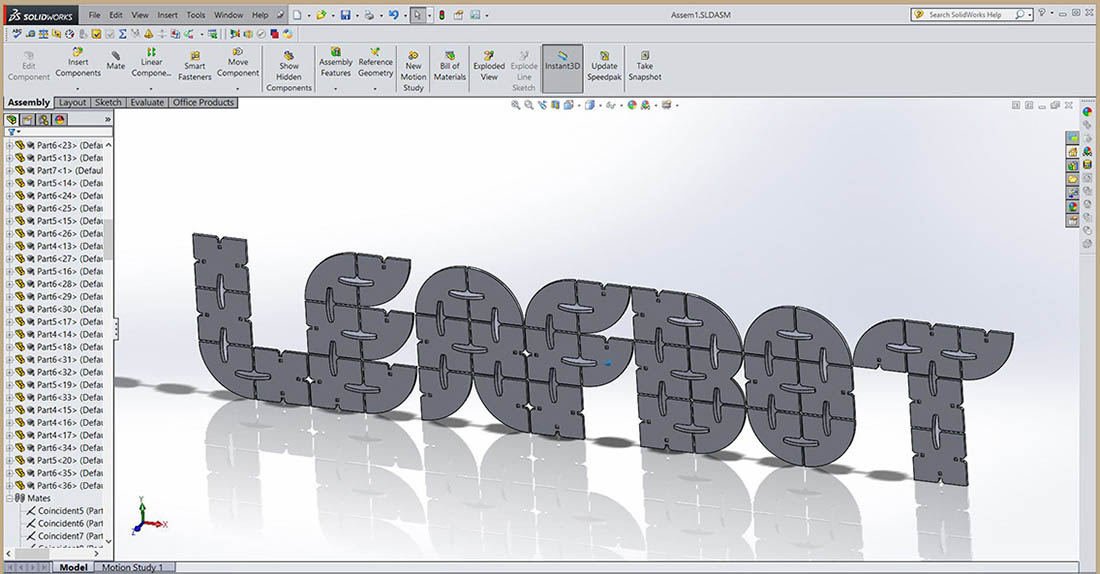This screenshot has width=1100, height=574.
Task: Open Assembly Features dropdown arrow
Action: point(335,89)
